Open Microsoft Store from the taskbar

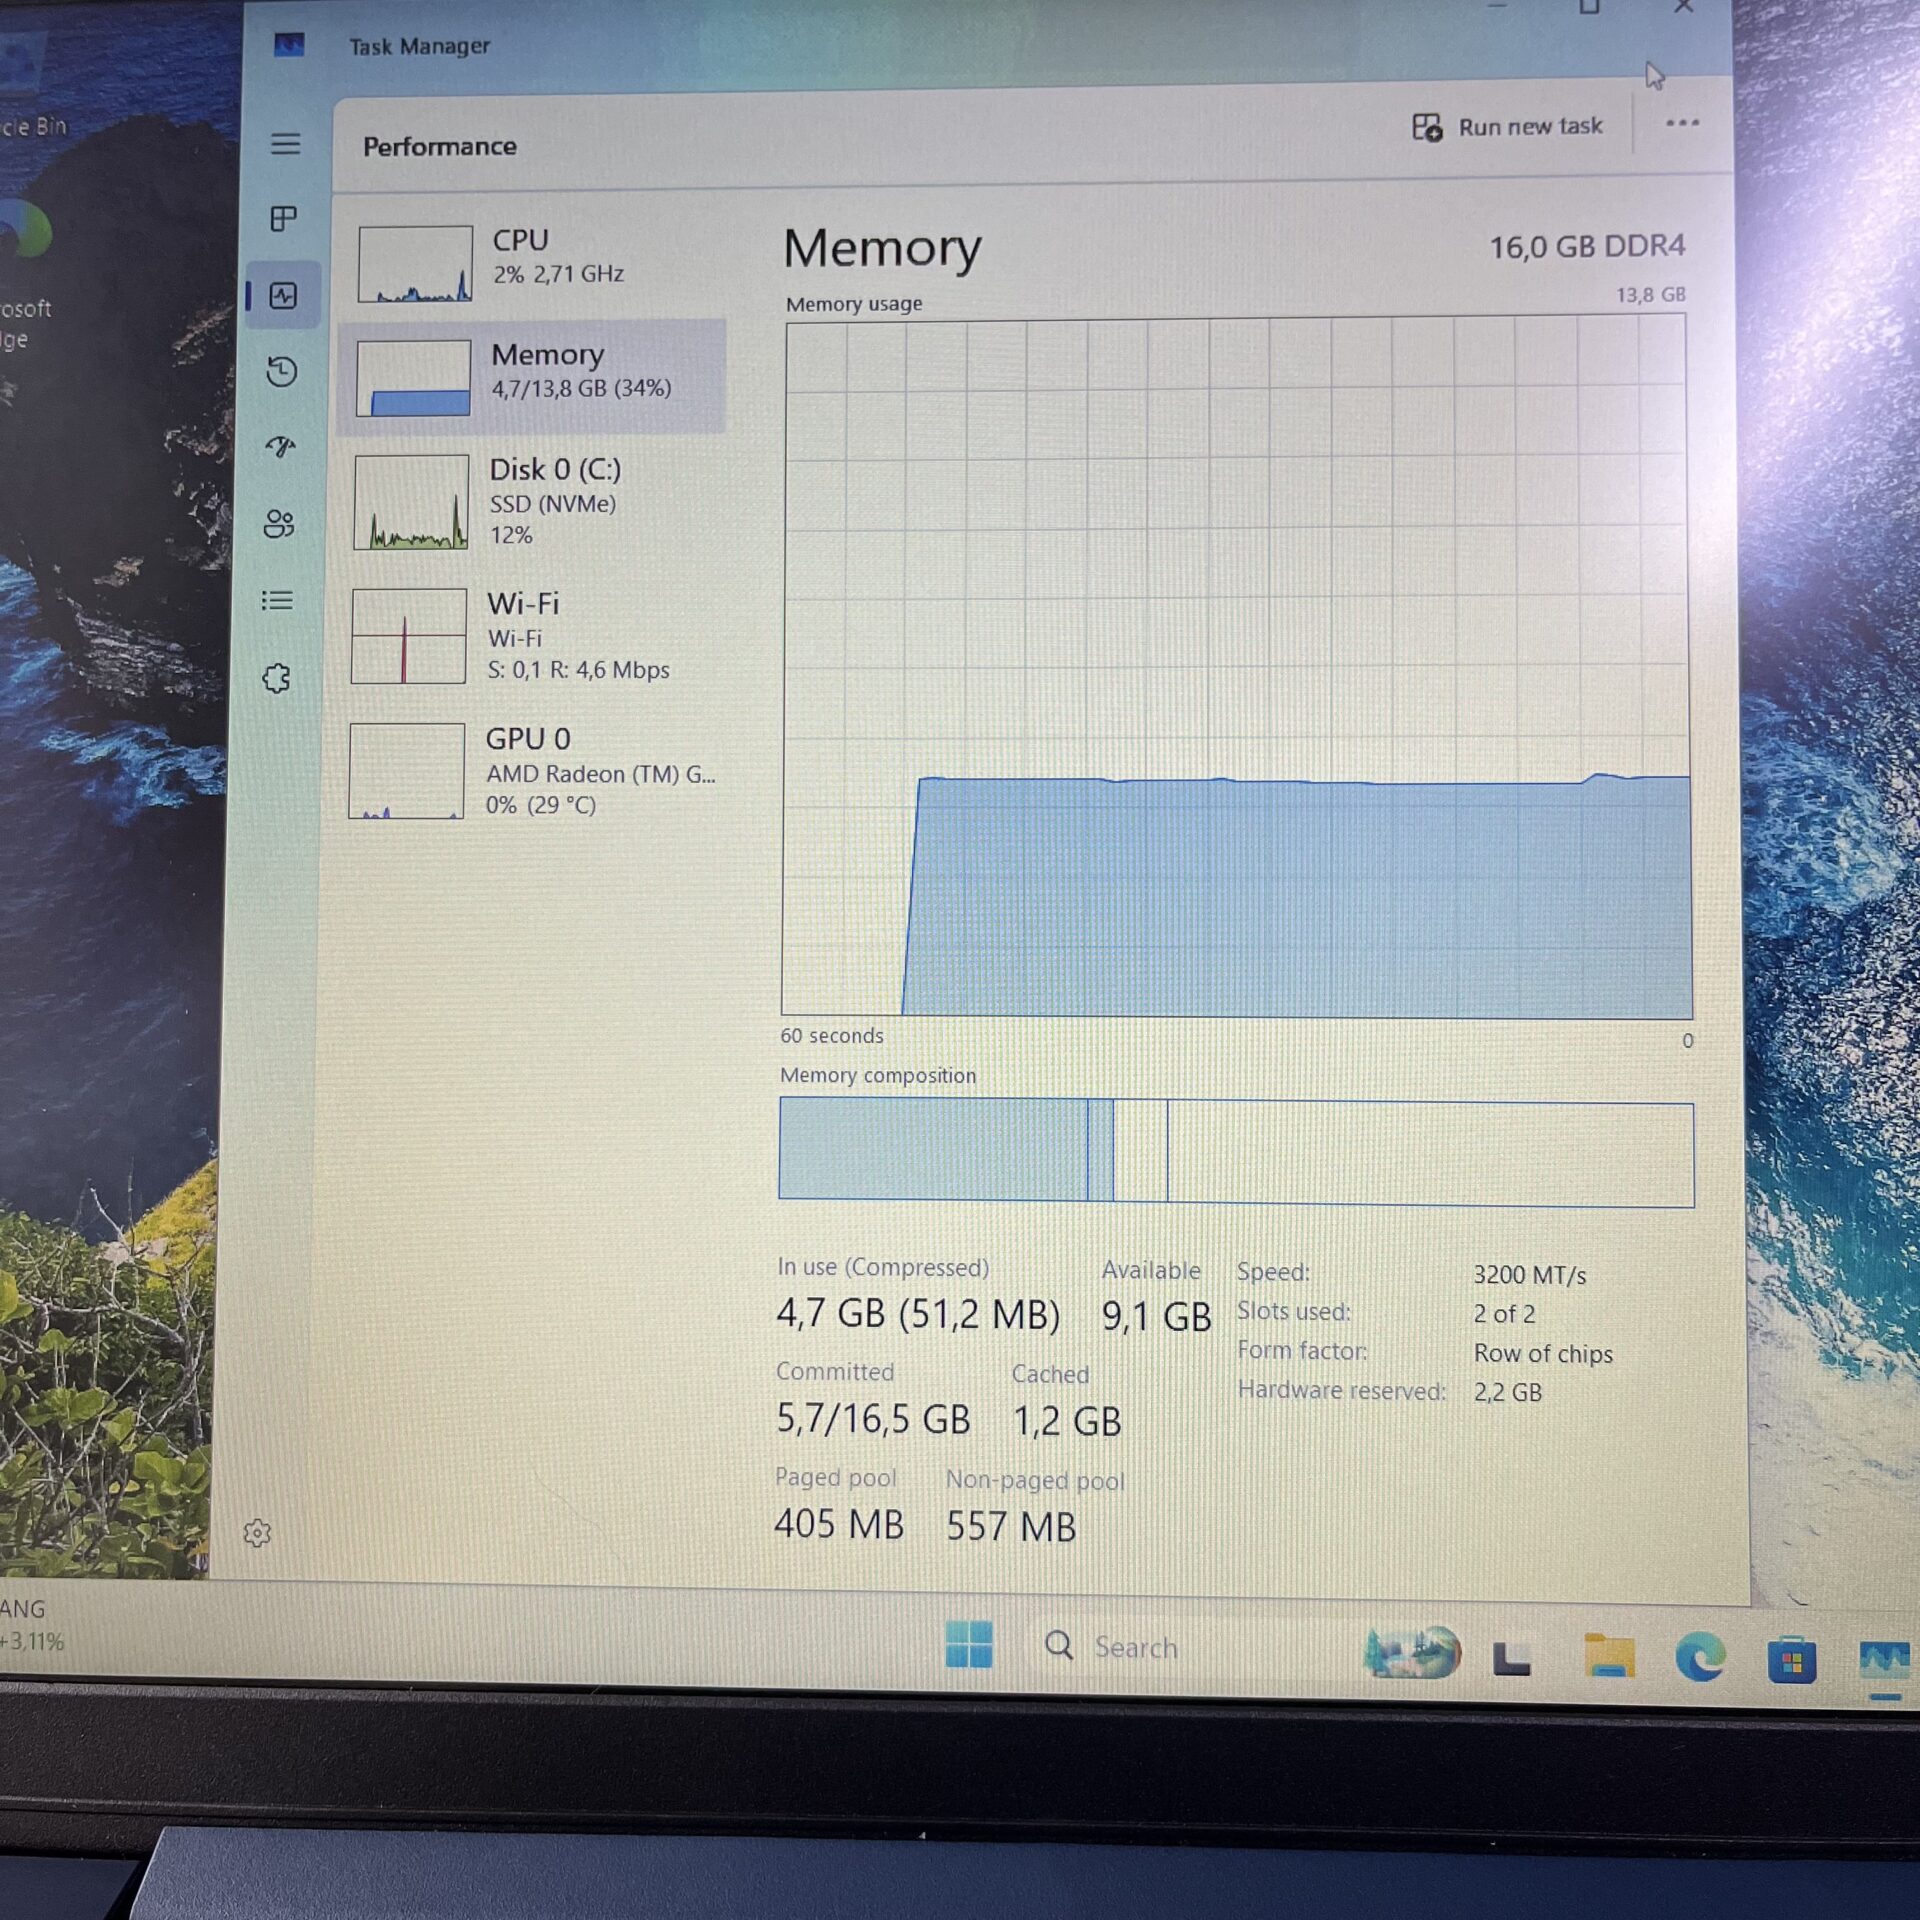1791,1659
